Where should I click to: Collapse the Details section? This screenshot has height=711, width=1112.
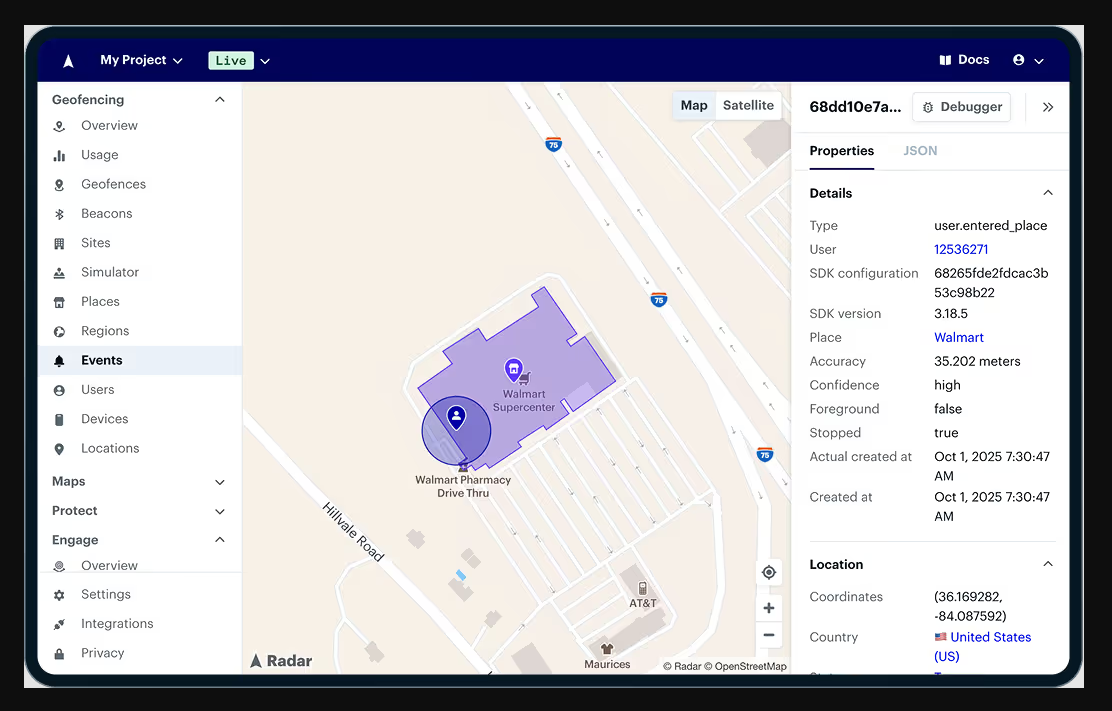coord(1047,193)
